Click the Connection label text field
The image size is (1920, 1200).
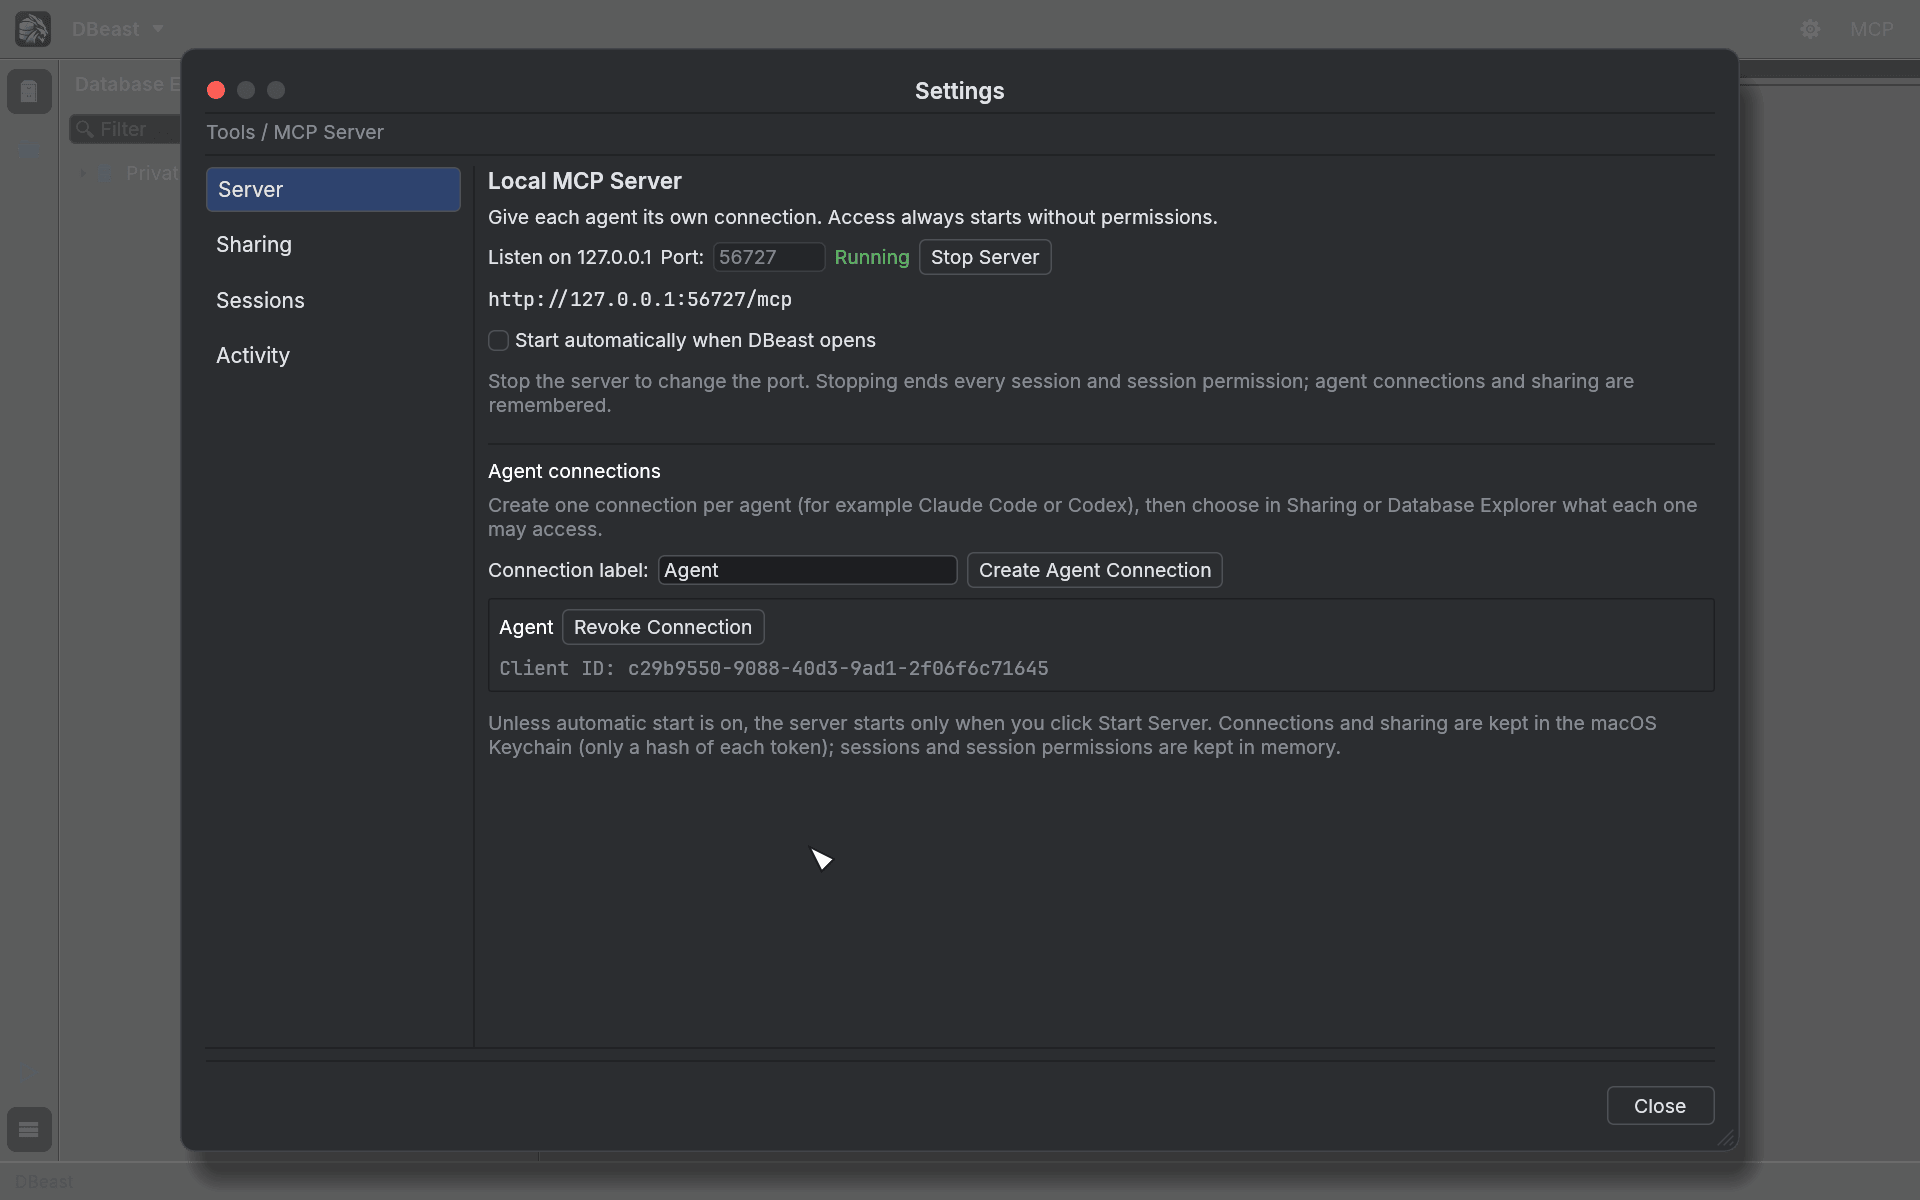[807, 570]
